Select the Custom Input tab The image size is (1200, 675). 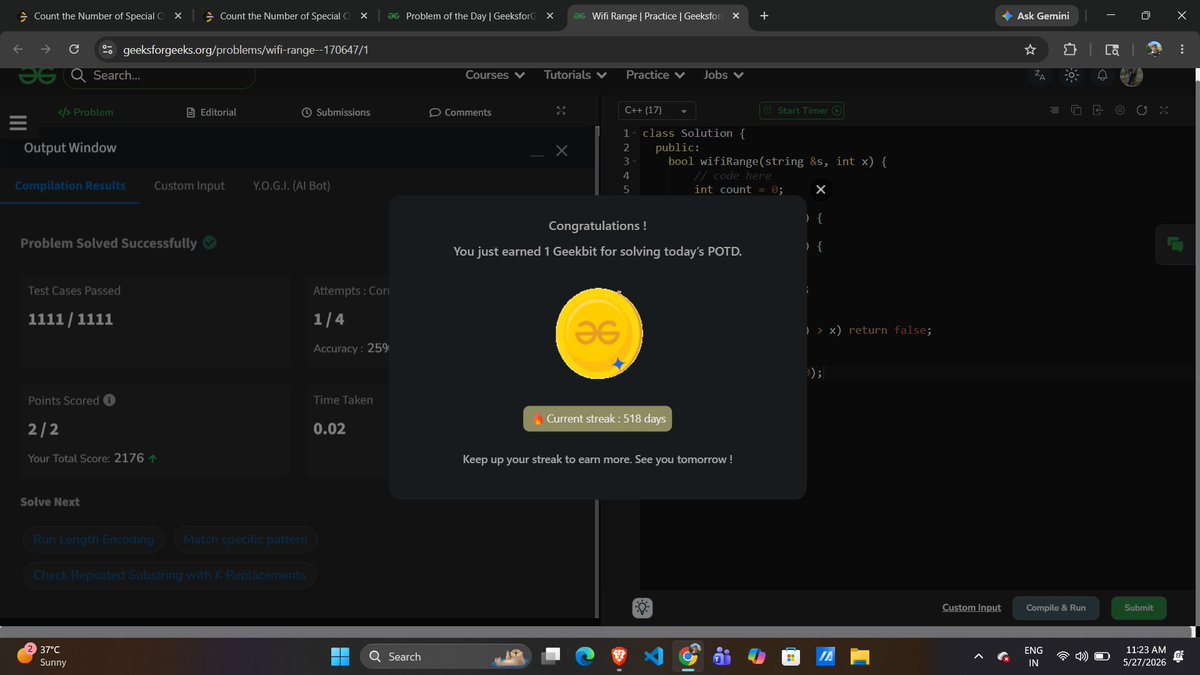point(189,185)
